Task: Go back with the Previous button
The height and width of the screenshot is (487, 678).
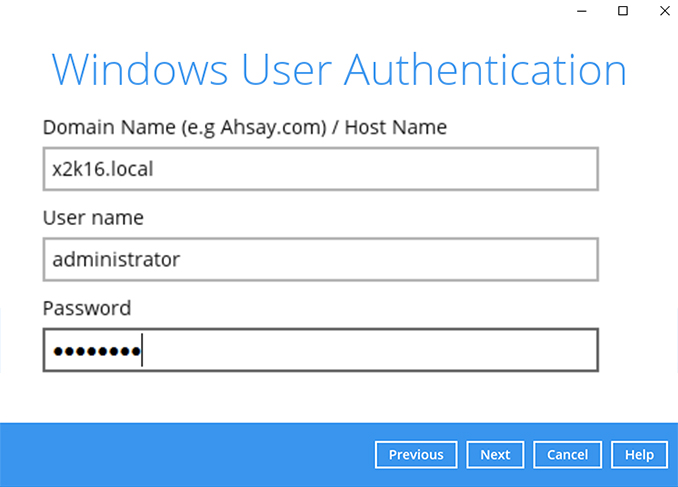Action: 416,455
